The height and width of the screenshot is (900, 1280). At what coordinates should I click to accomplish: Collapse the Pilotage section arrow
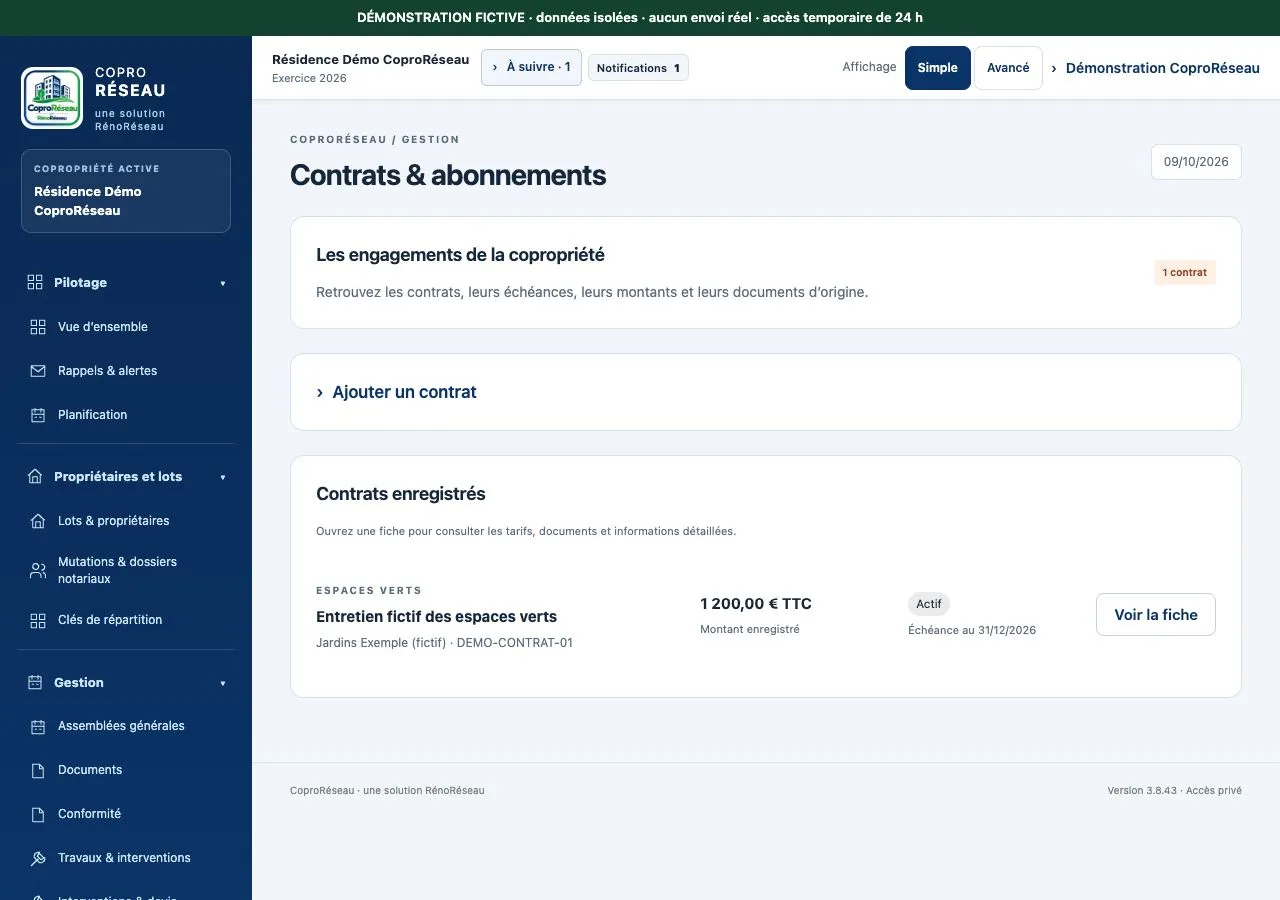(223, 283)
